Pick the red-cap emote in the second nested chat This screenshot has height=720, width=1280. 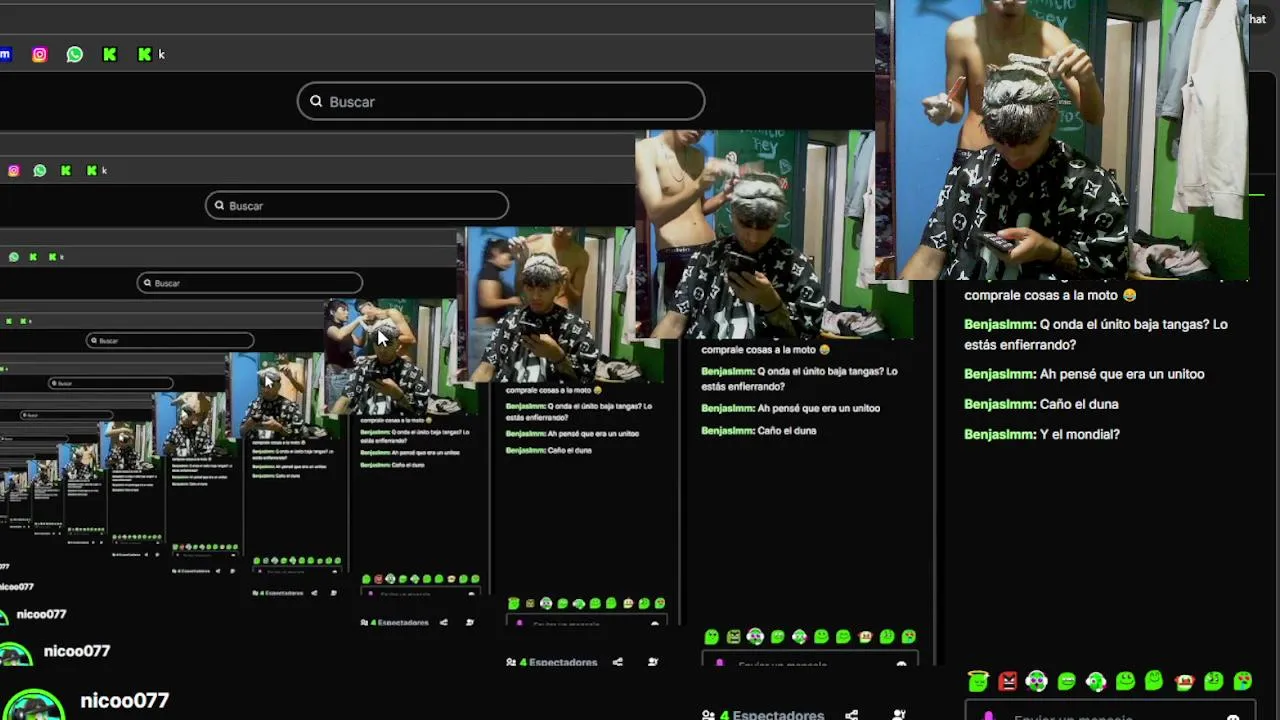coord(865,637)
